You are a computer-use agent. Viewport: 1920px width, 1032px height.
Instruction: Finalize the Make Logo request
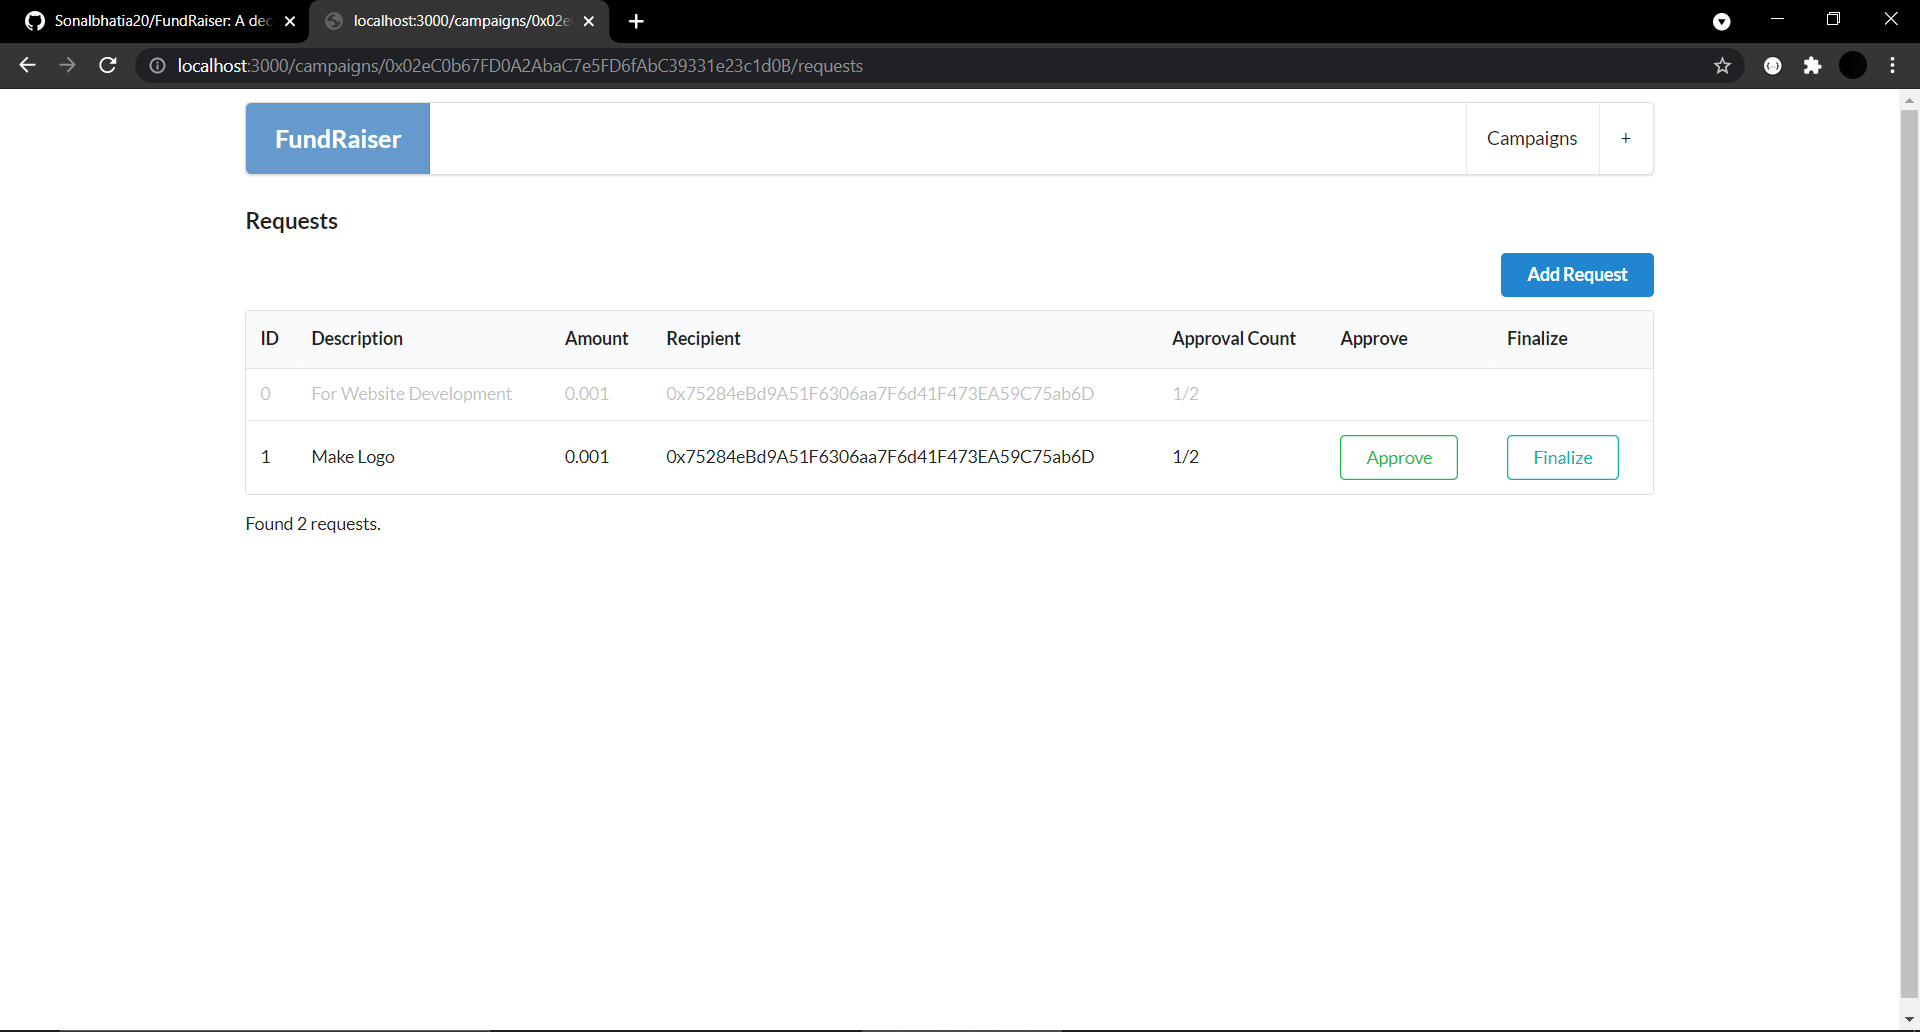1563,457
